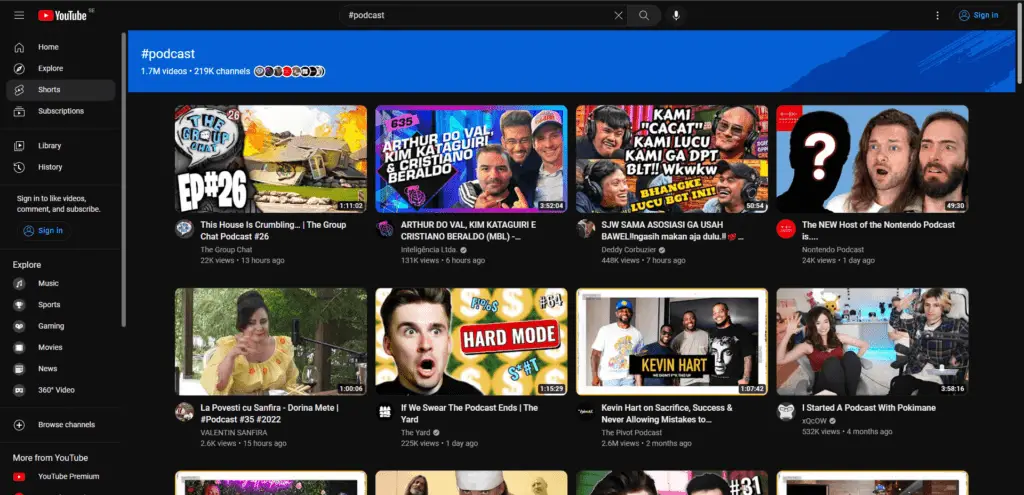Open The Yard Hard Mode thumbnail
The width and height of the screenshot is (1024, 495).
pyautogui.click(x=471, y=342)
